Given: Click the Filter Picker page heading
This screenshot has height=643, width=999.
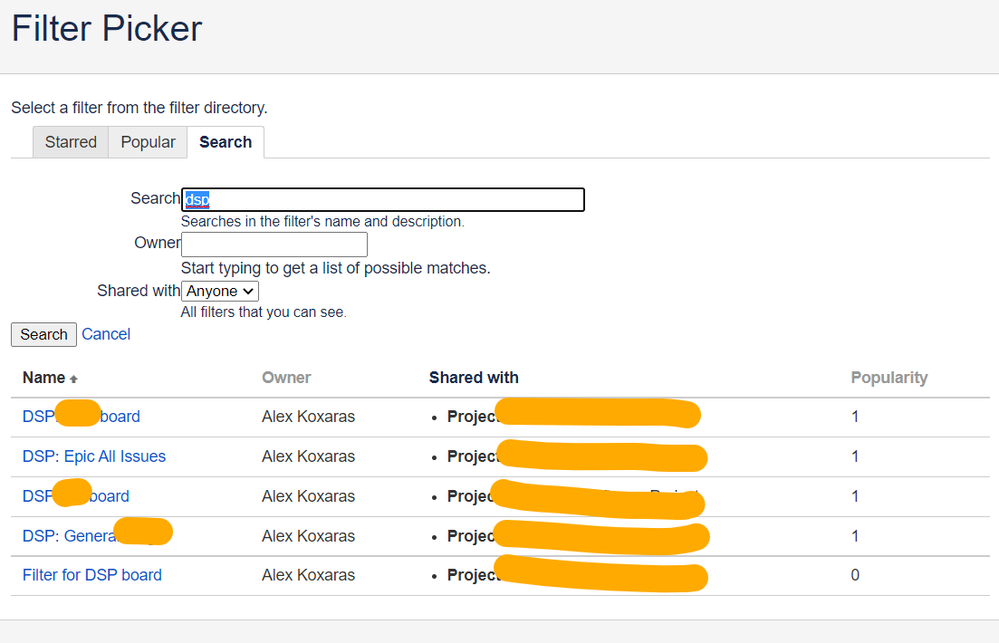Looking at the screenshot, I should (x=106, y=29).
